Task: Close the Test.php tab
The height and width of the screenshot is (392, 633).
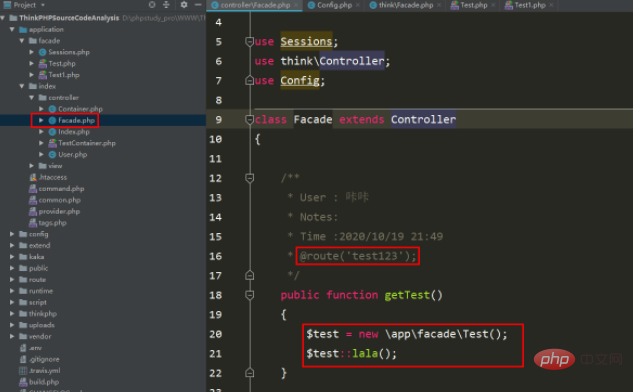Action: [493, 5]
